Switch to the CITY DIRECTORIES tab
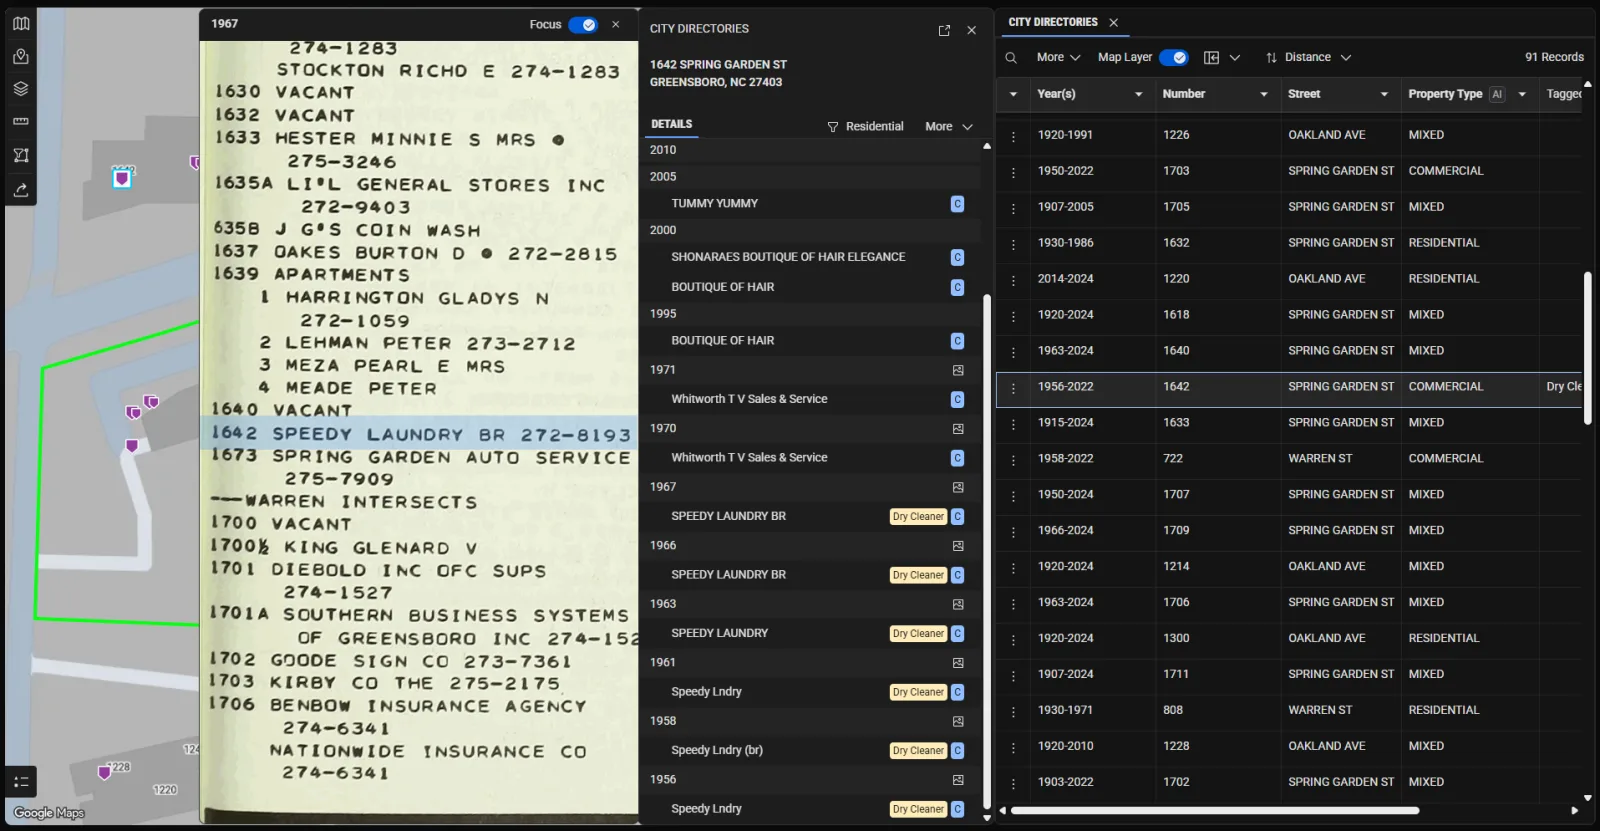Screen dimensions: 1600x831 click(1052, 22)
